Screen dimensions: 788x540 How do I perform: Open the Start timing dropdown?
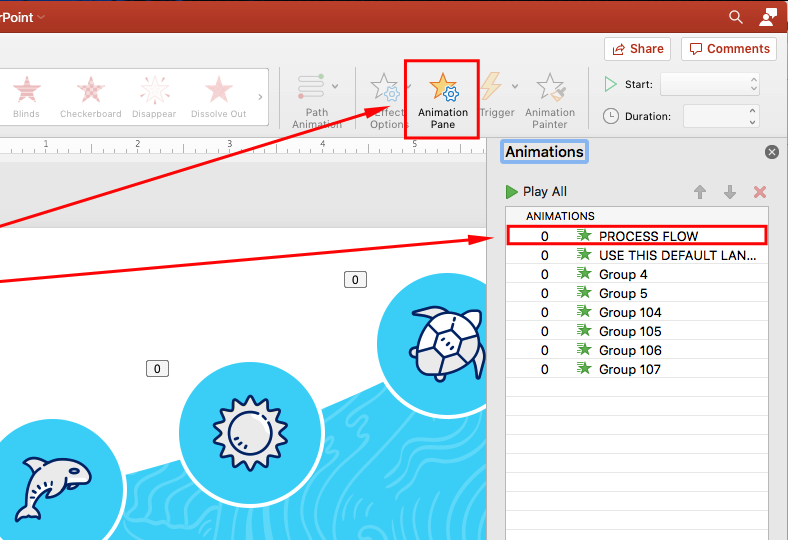[709, 85]
